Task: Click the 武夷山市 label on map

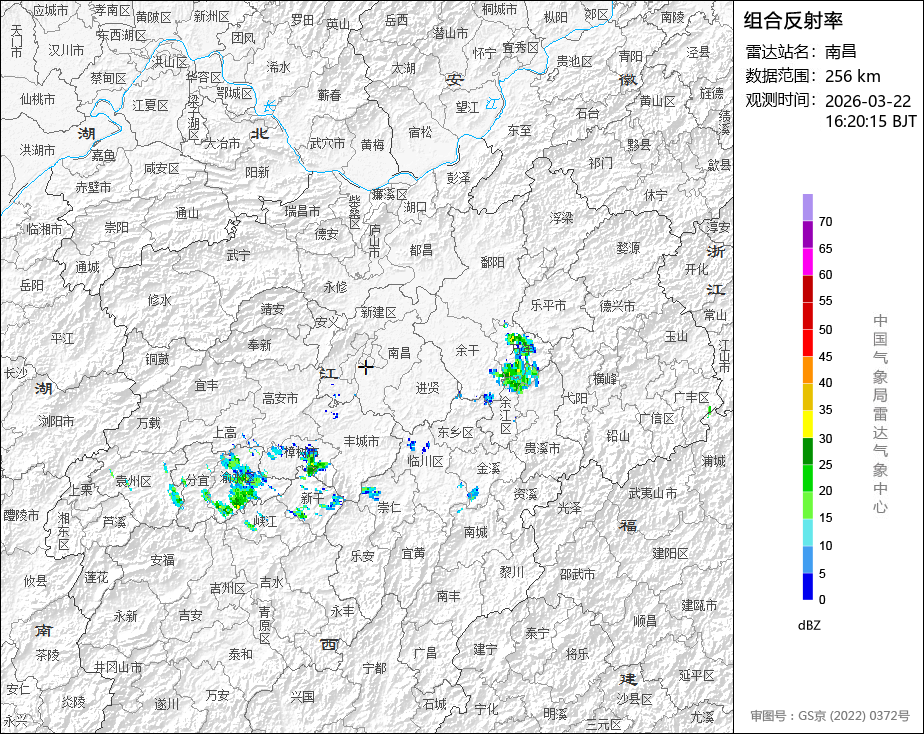Action: pyautogui.click(x=652, y=492)
